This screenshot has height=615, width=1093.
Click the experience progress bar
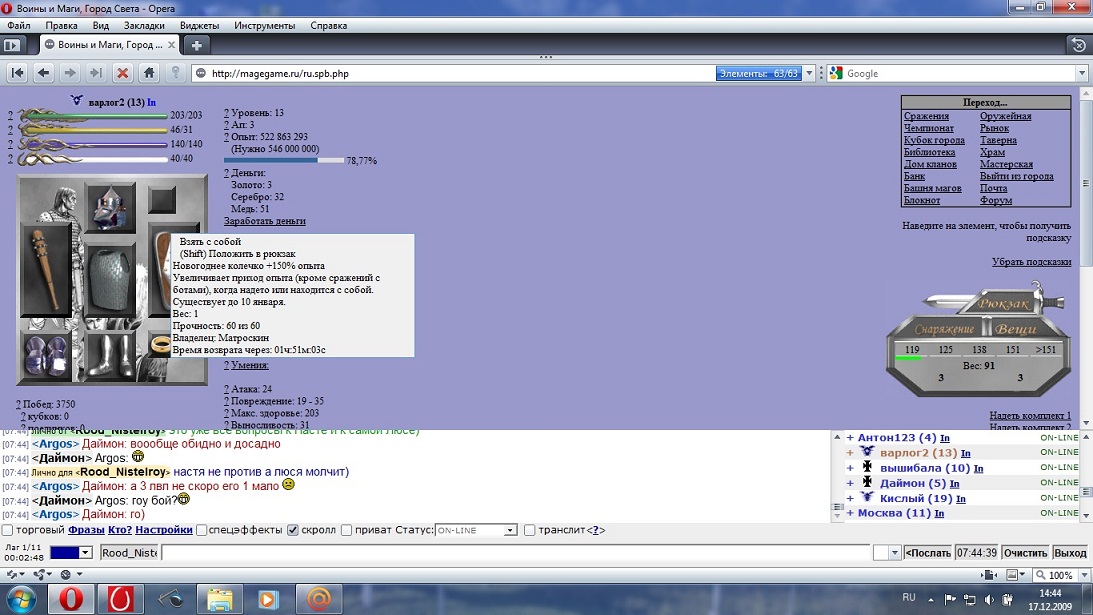[284, 160]
